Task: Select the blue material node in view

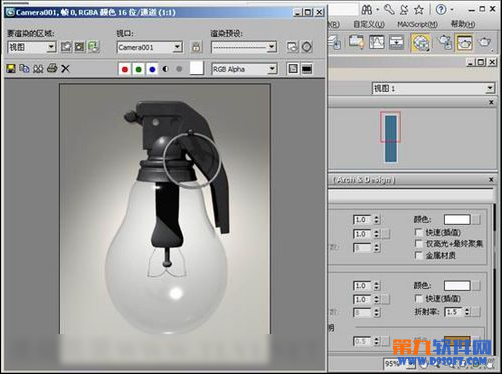Action: 391,138
